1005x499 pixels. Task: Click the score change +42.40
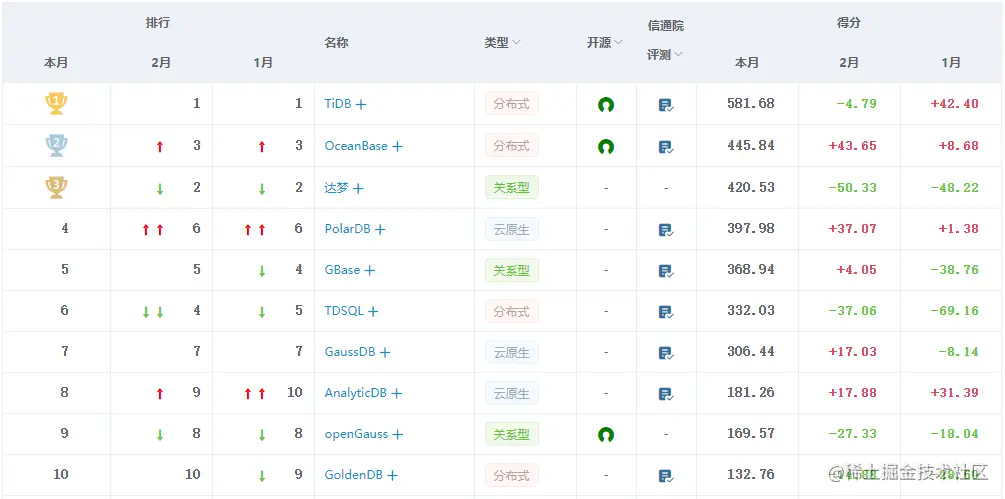click(x=954, y=103)
